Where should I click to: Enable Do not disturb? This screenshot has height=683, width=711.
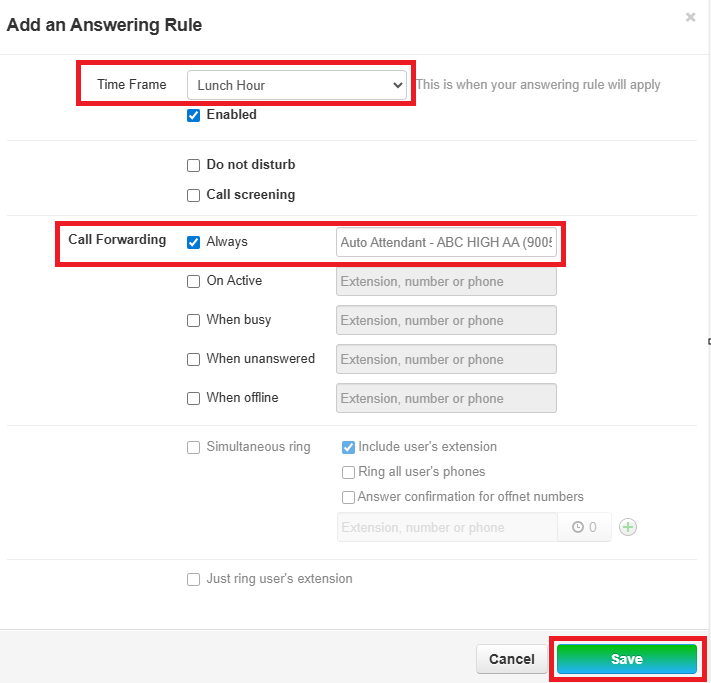(194, 165)
